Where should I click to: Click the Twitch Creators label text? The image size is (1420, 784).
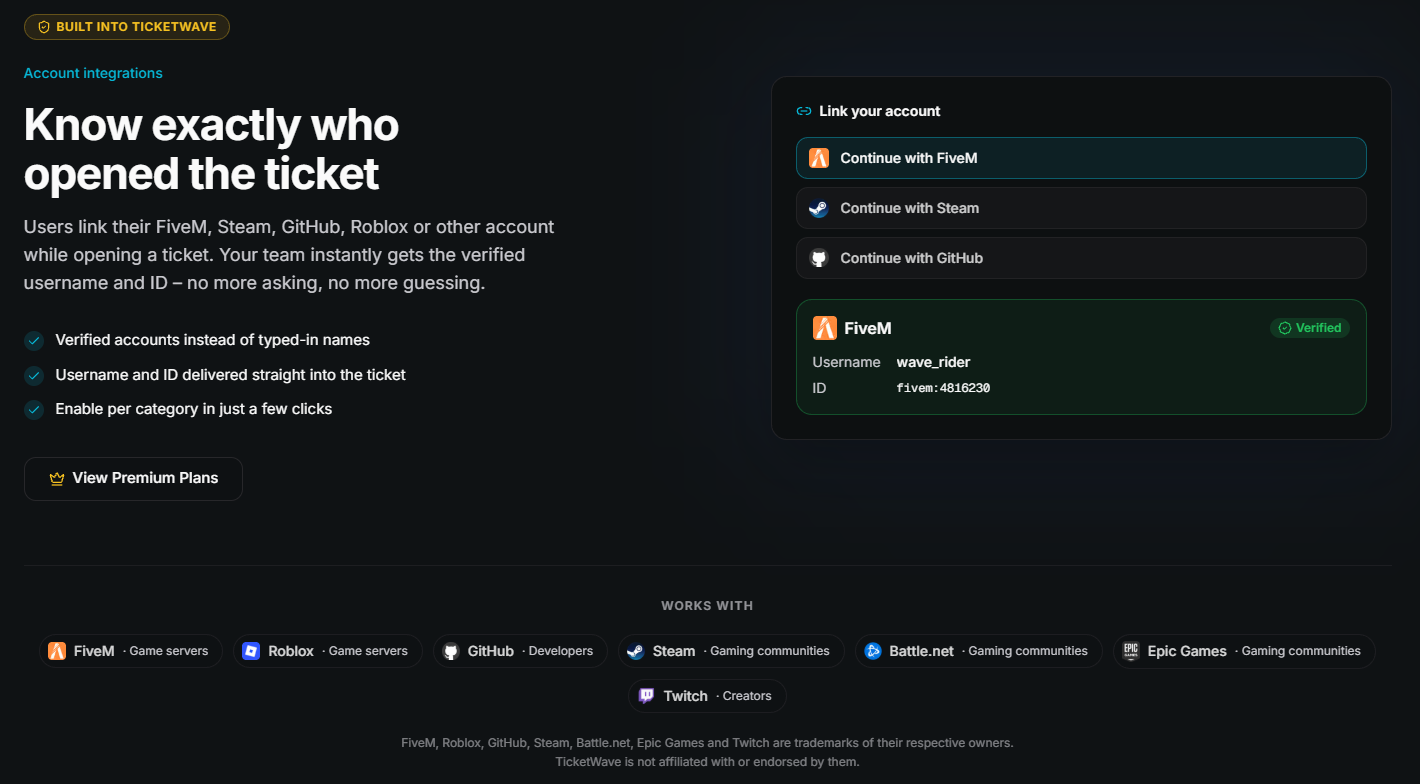(x=744, y=696)
